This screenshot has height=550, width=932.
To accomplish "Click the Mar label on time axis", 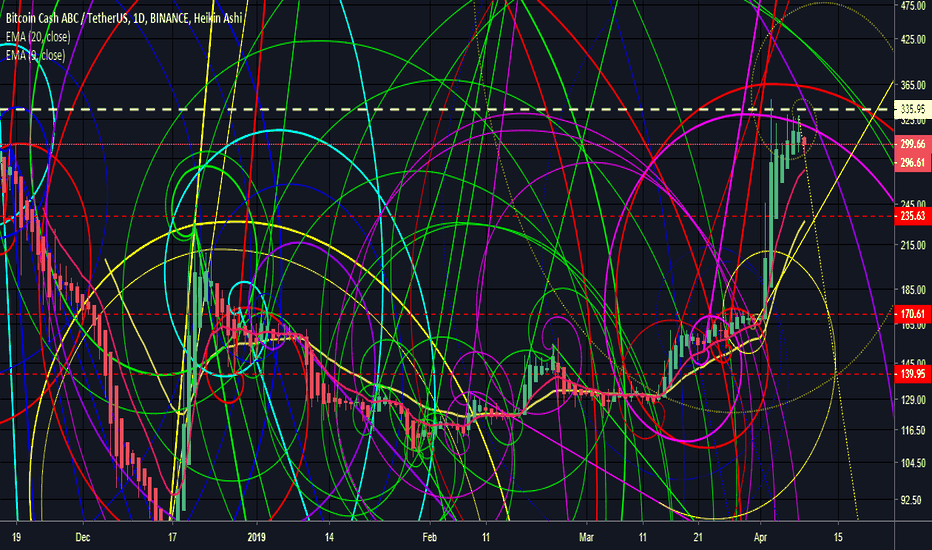I will point(586,538).
